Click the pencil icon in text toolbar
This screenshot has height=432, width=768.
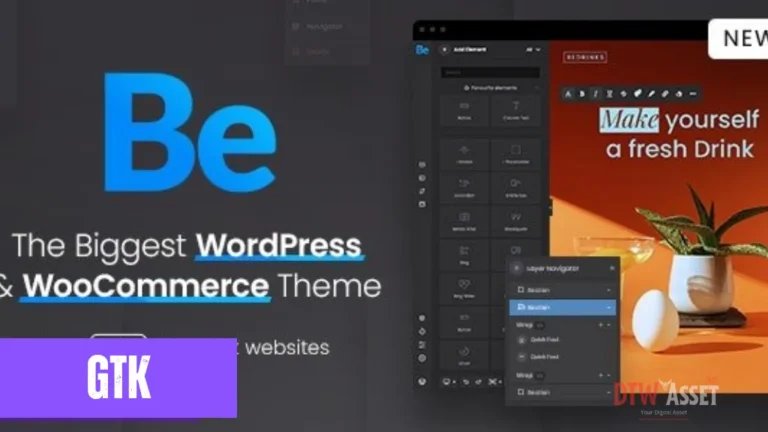coord(651,94)
